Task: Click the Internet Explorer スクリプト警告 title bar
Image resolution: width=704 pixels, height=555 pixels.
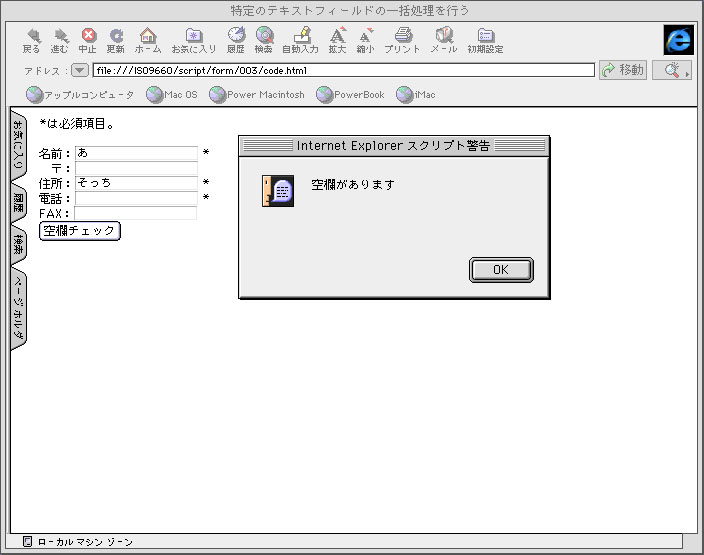Action: tap(394, 146)
